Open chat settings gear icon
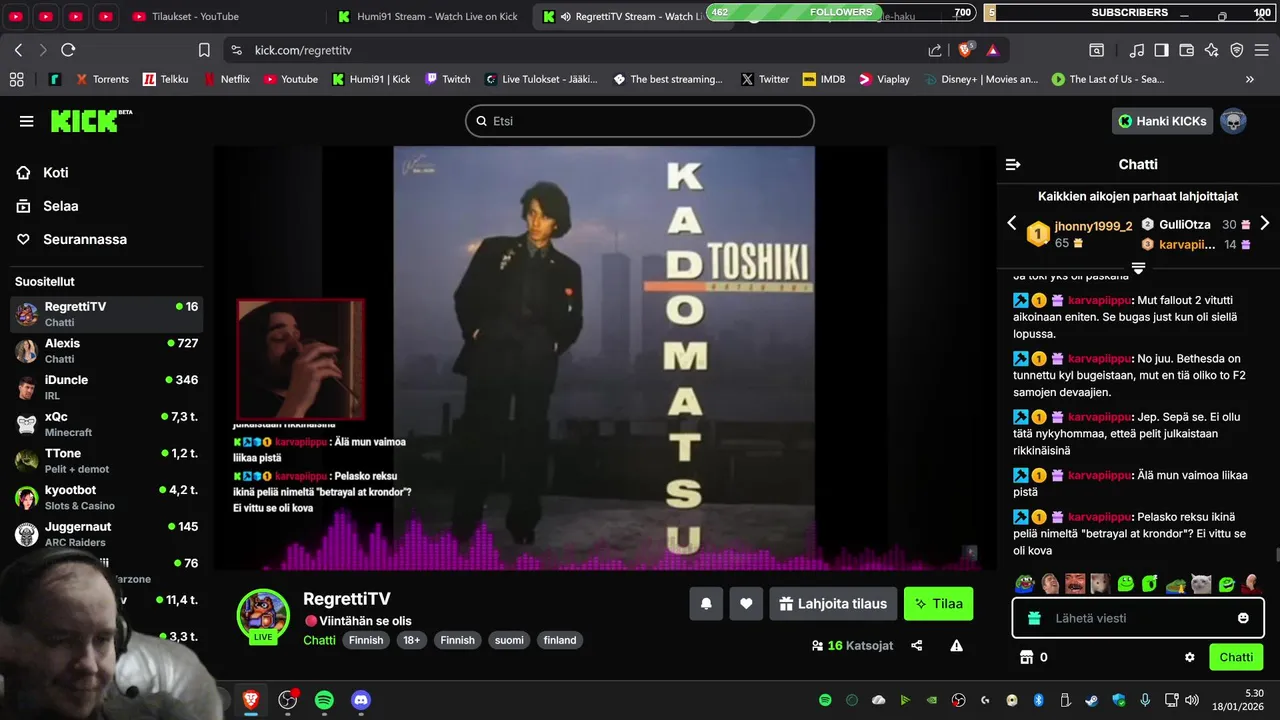 [x=1190, y=657]
